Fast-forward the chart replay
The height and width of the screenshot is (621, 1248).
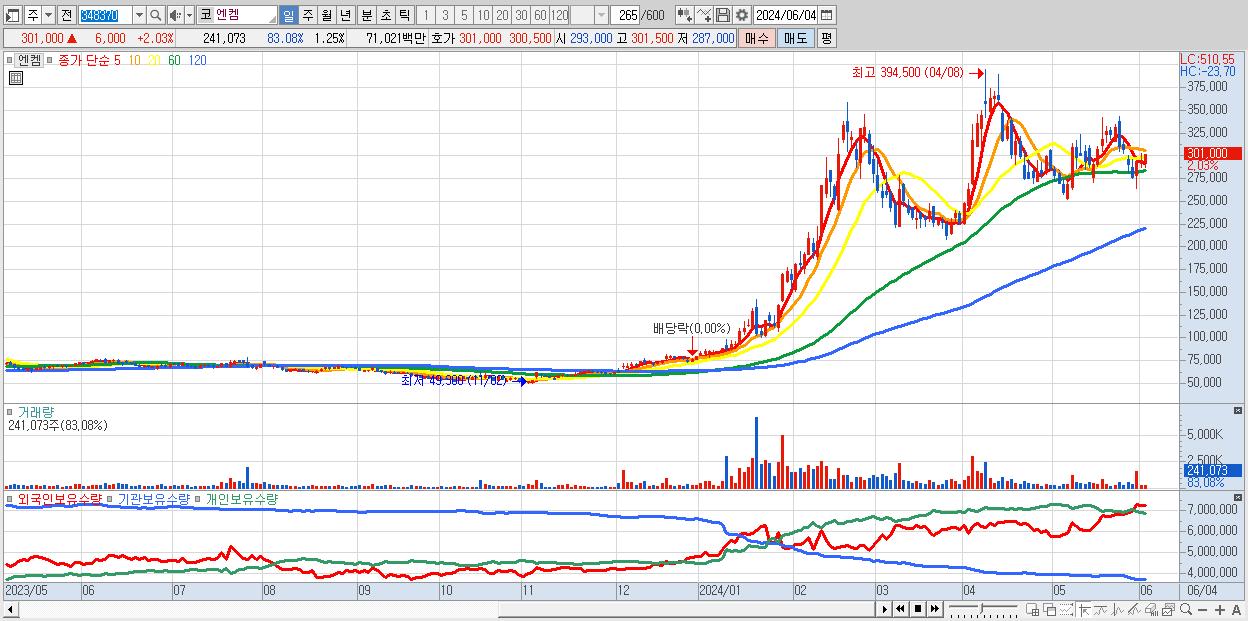click(934, 609)
